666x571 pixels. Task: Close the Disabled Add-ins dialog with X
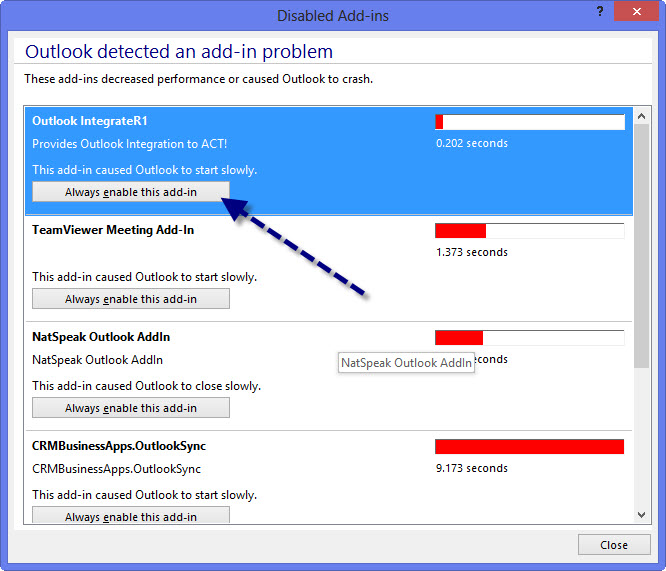tap(636, 11)
